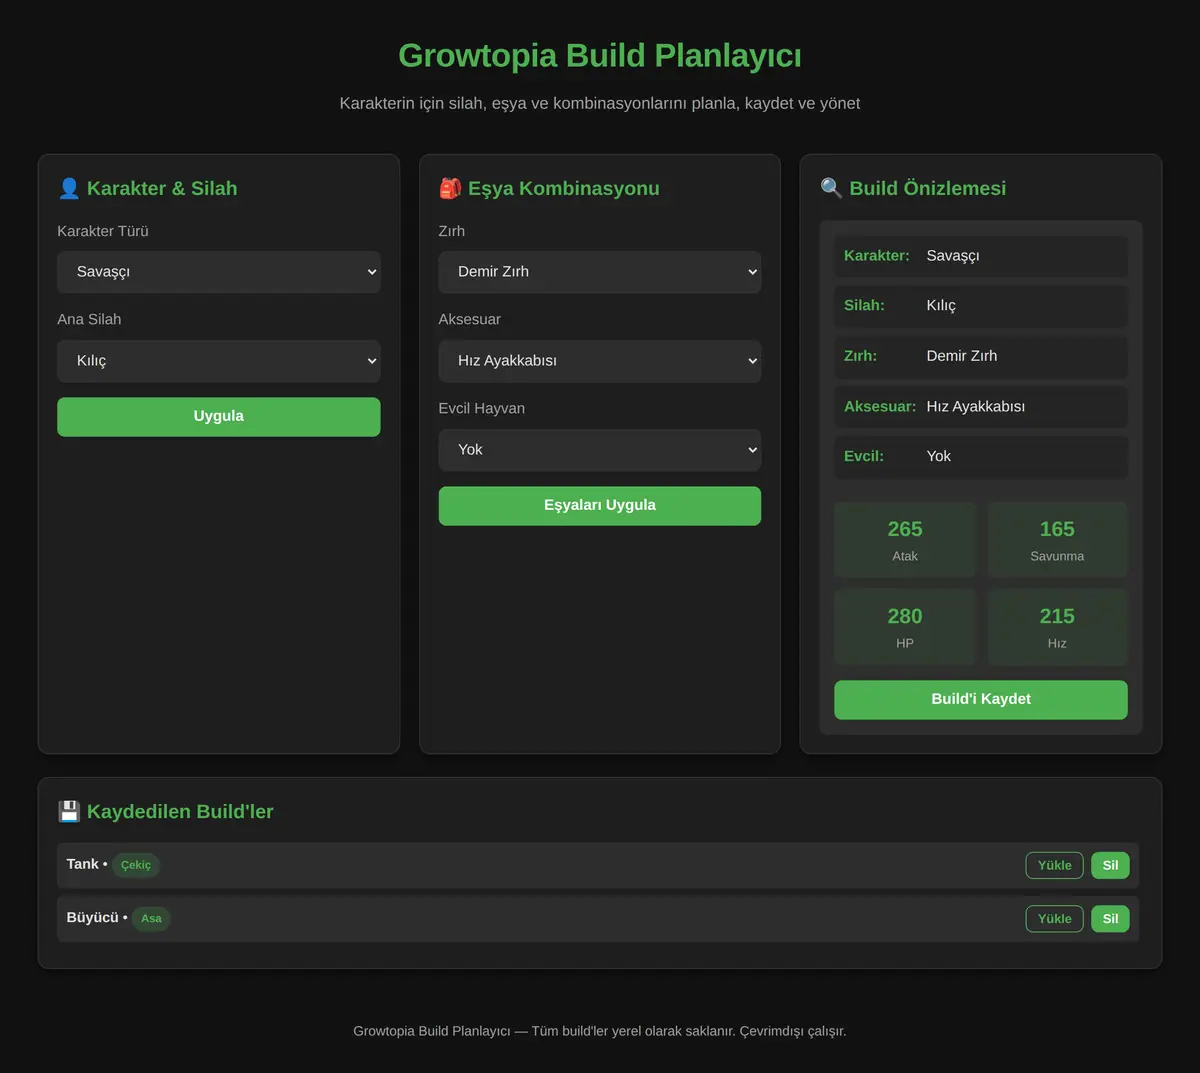Click the 165 Savunma stat card
Viewport: 1200px width, 1073px height.
tap(1057, 540)
